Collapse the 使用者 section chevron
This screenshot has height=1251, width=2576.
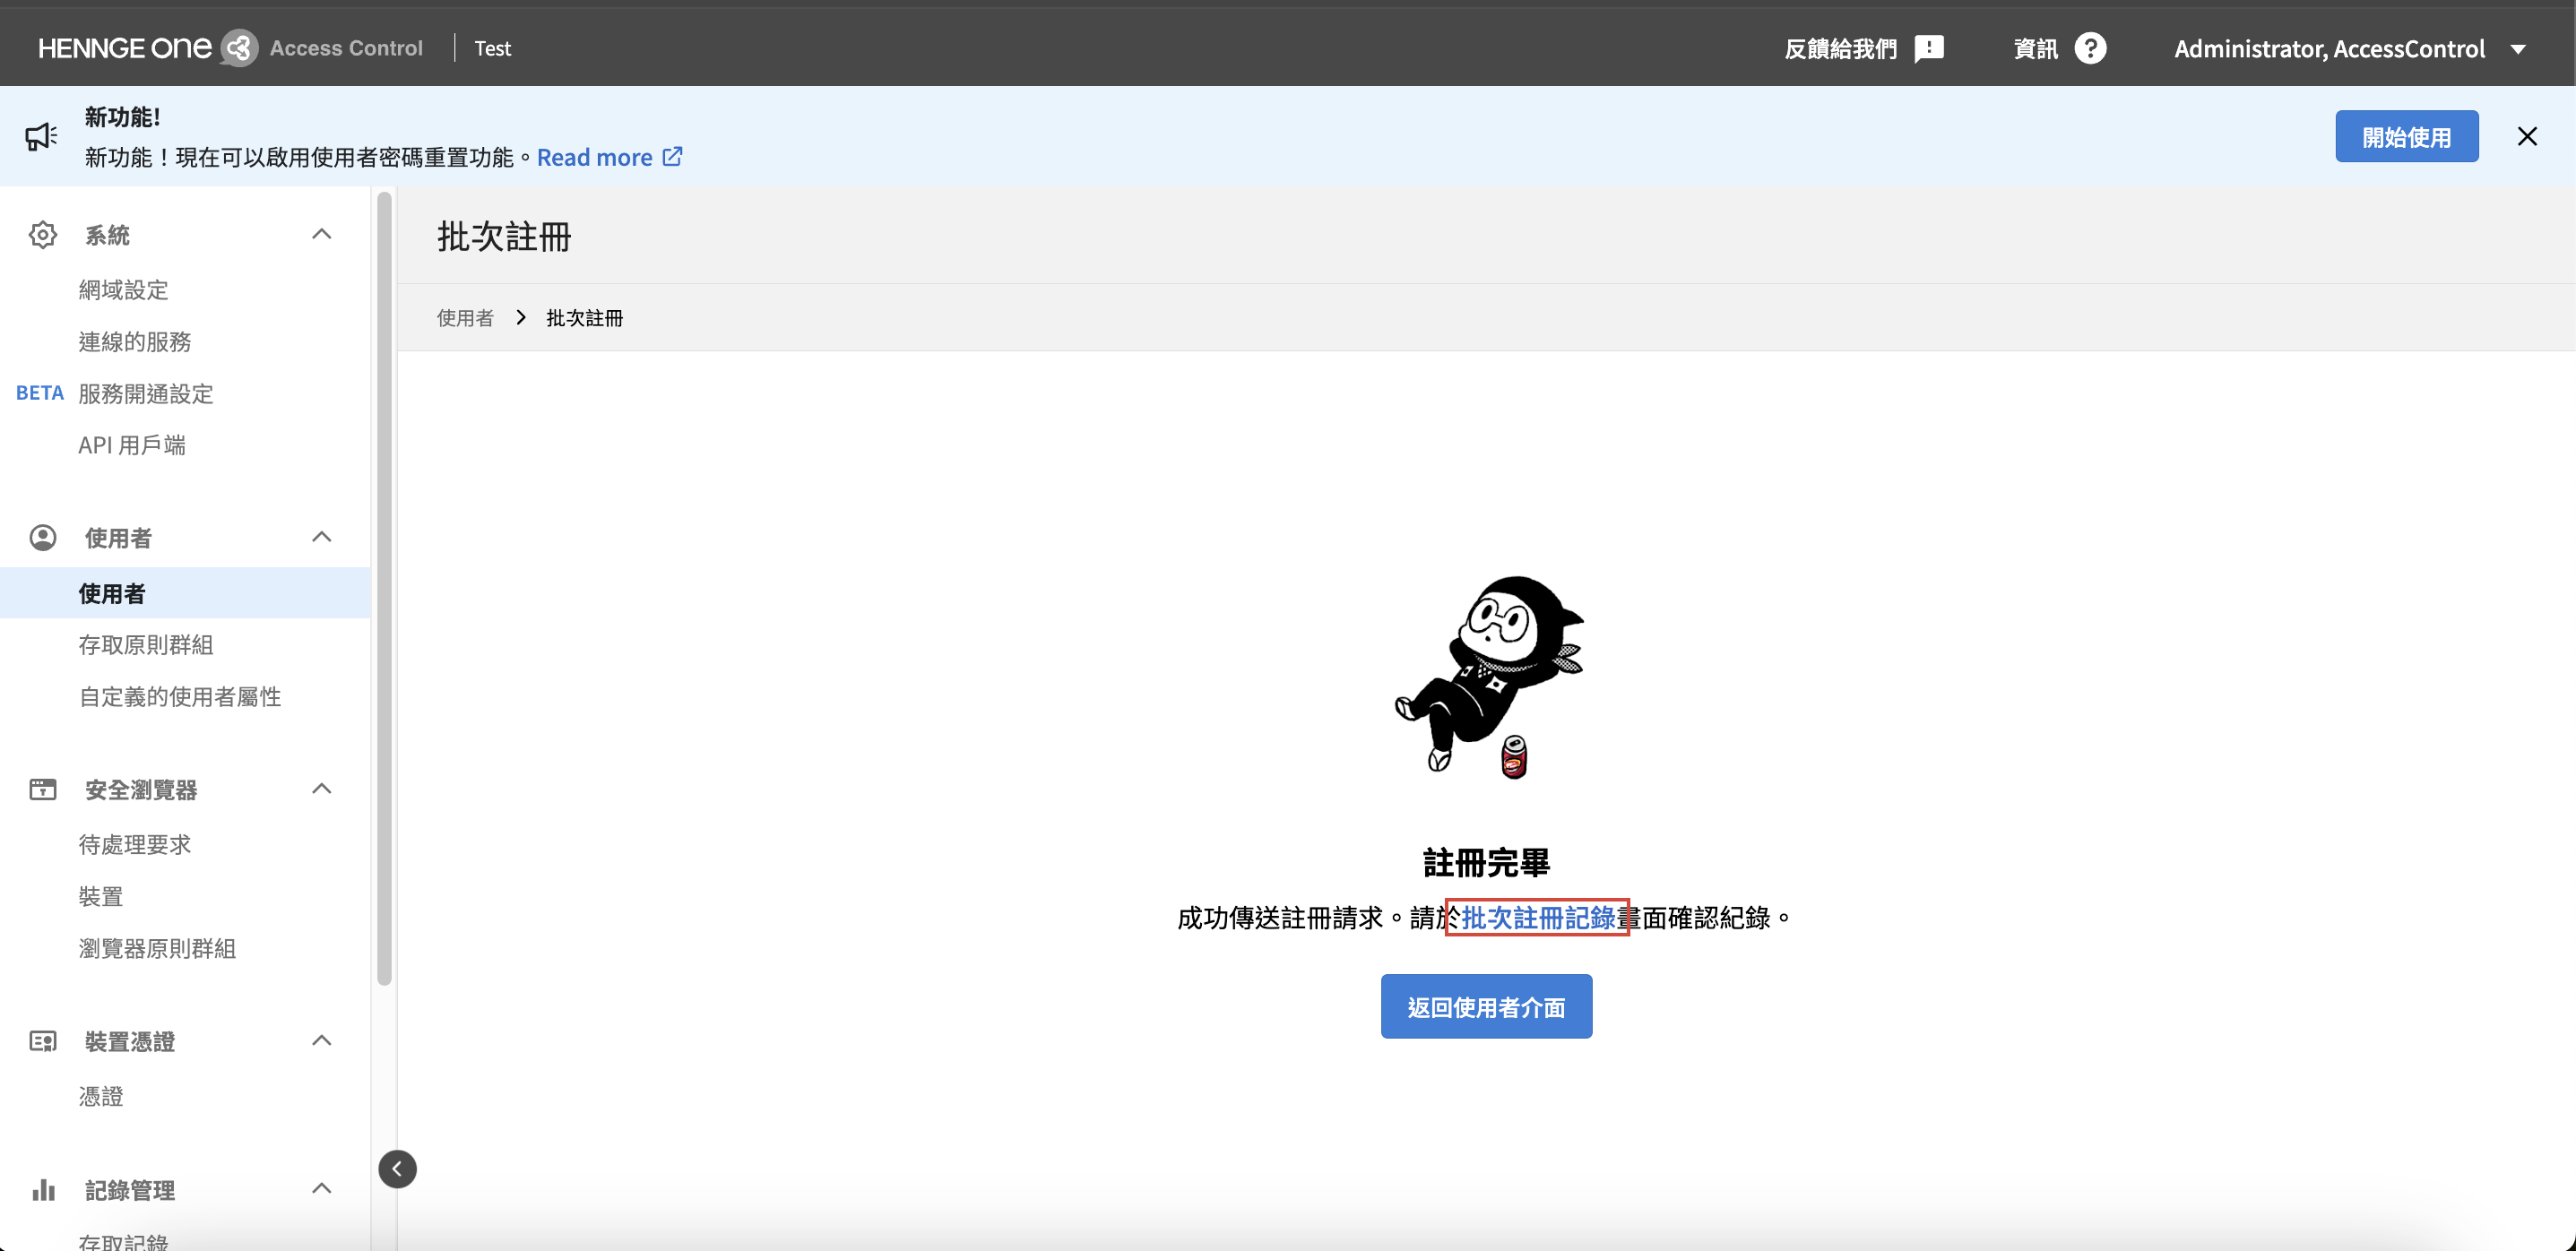tap(321, 537)
